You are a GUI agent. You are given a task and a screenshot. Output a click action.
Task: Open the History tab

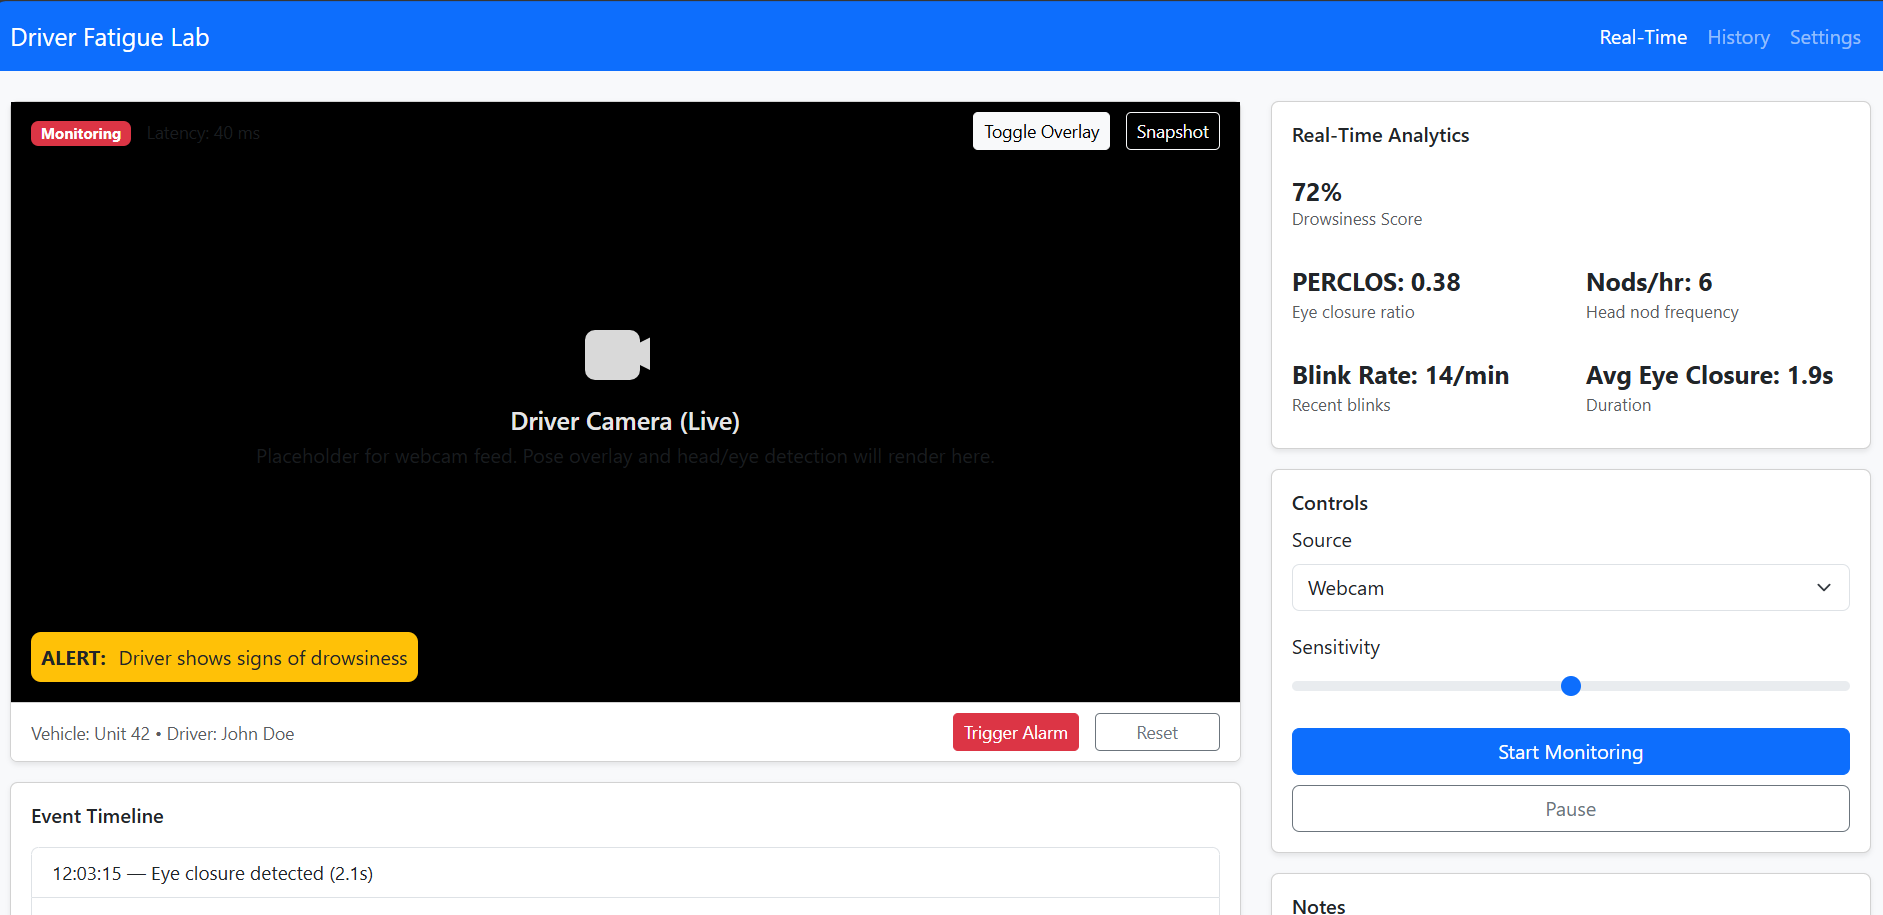click(x=1738, y=37)
